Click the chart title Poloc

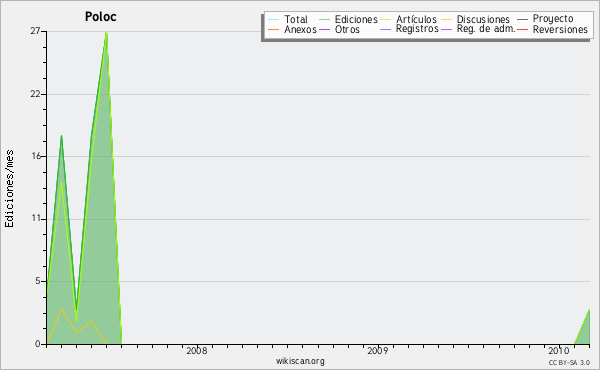tap(101, 17)
